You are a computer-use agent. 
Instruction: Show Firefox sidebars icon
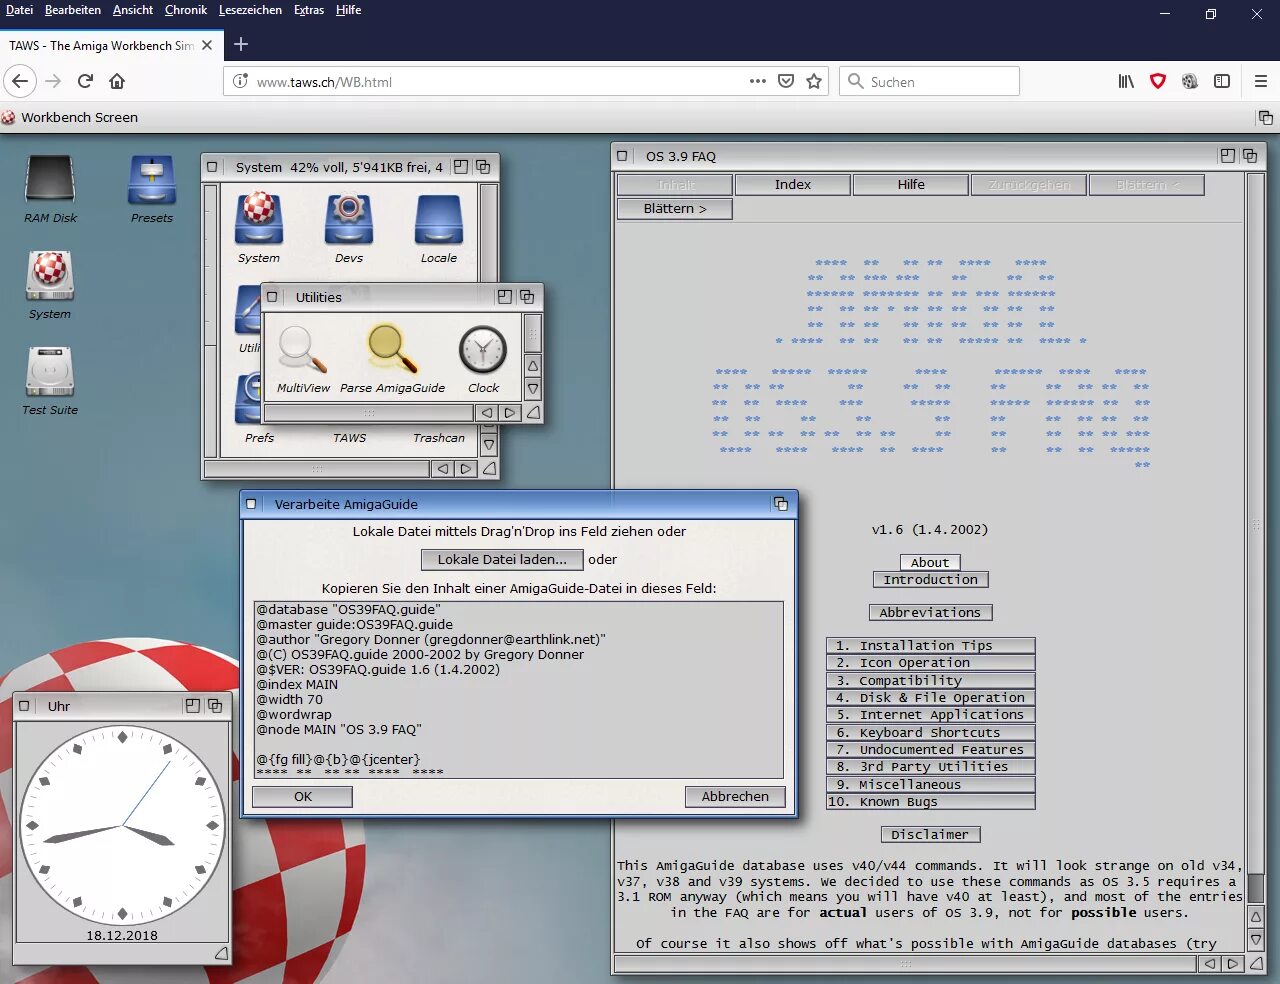1222,81
